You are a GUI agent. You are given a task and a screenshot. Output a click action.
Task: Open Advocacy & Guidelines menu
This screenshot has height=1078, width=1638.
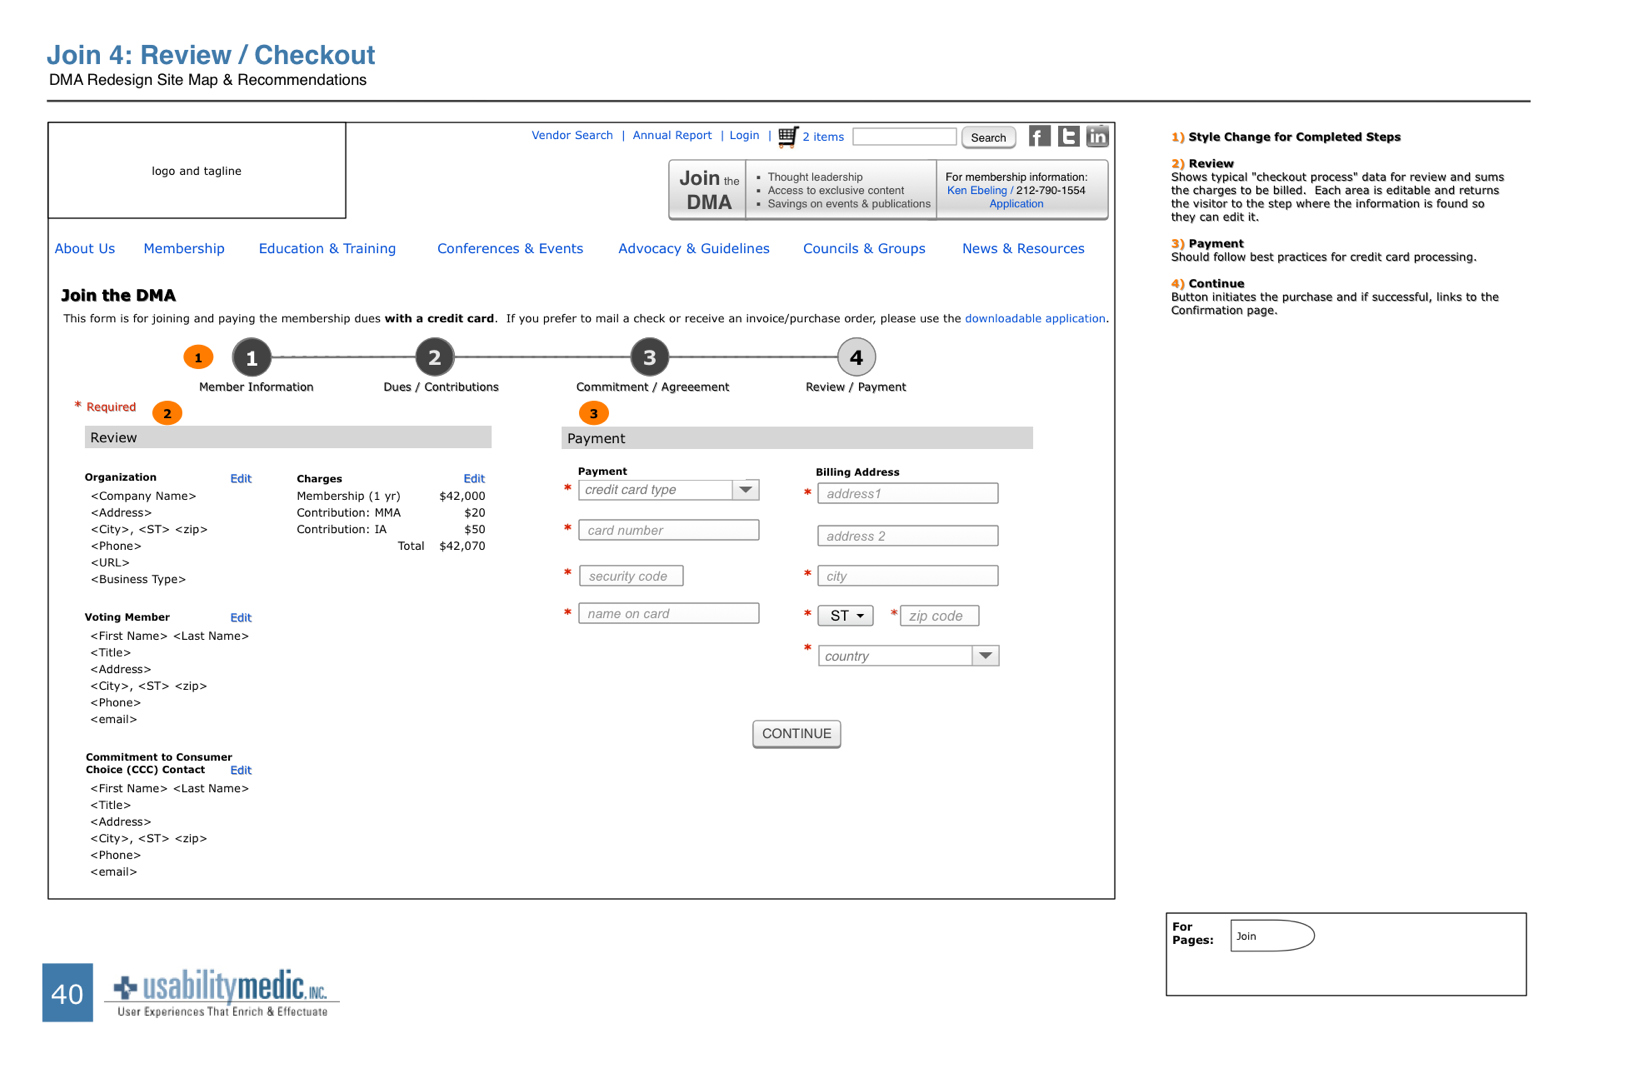click(694, 249)
